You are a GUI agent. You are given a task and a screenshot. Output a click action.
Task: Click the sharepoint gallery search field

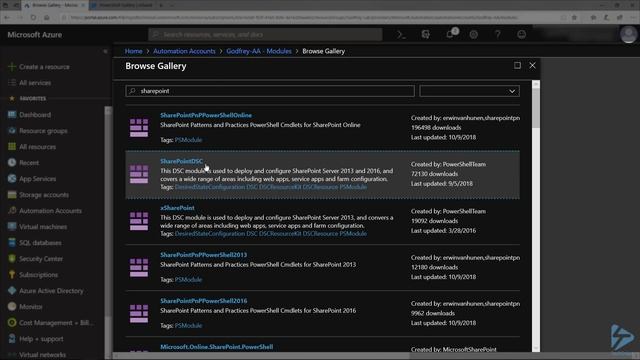[x=270, y=91]
